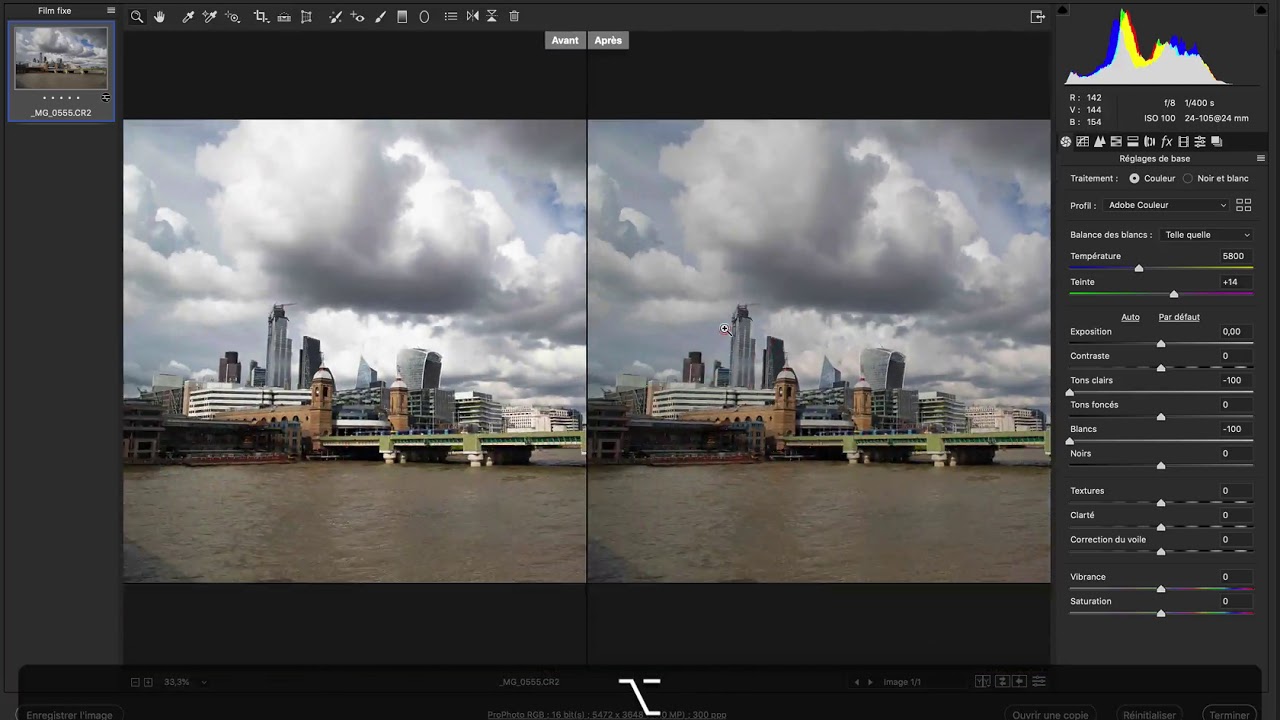Open the Film fixe filmstrip menu
The width and height of the screenshot is (1280, 720).
pyautogui.click(x=111, y=11)
